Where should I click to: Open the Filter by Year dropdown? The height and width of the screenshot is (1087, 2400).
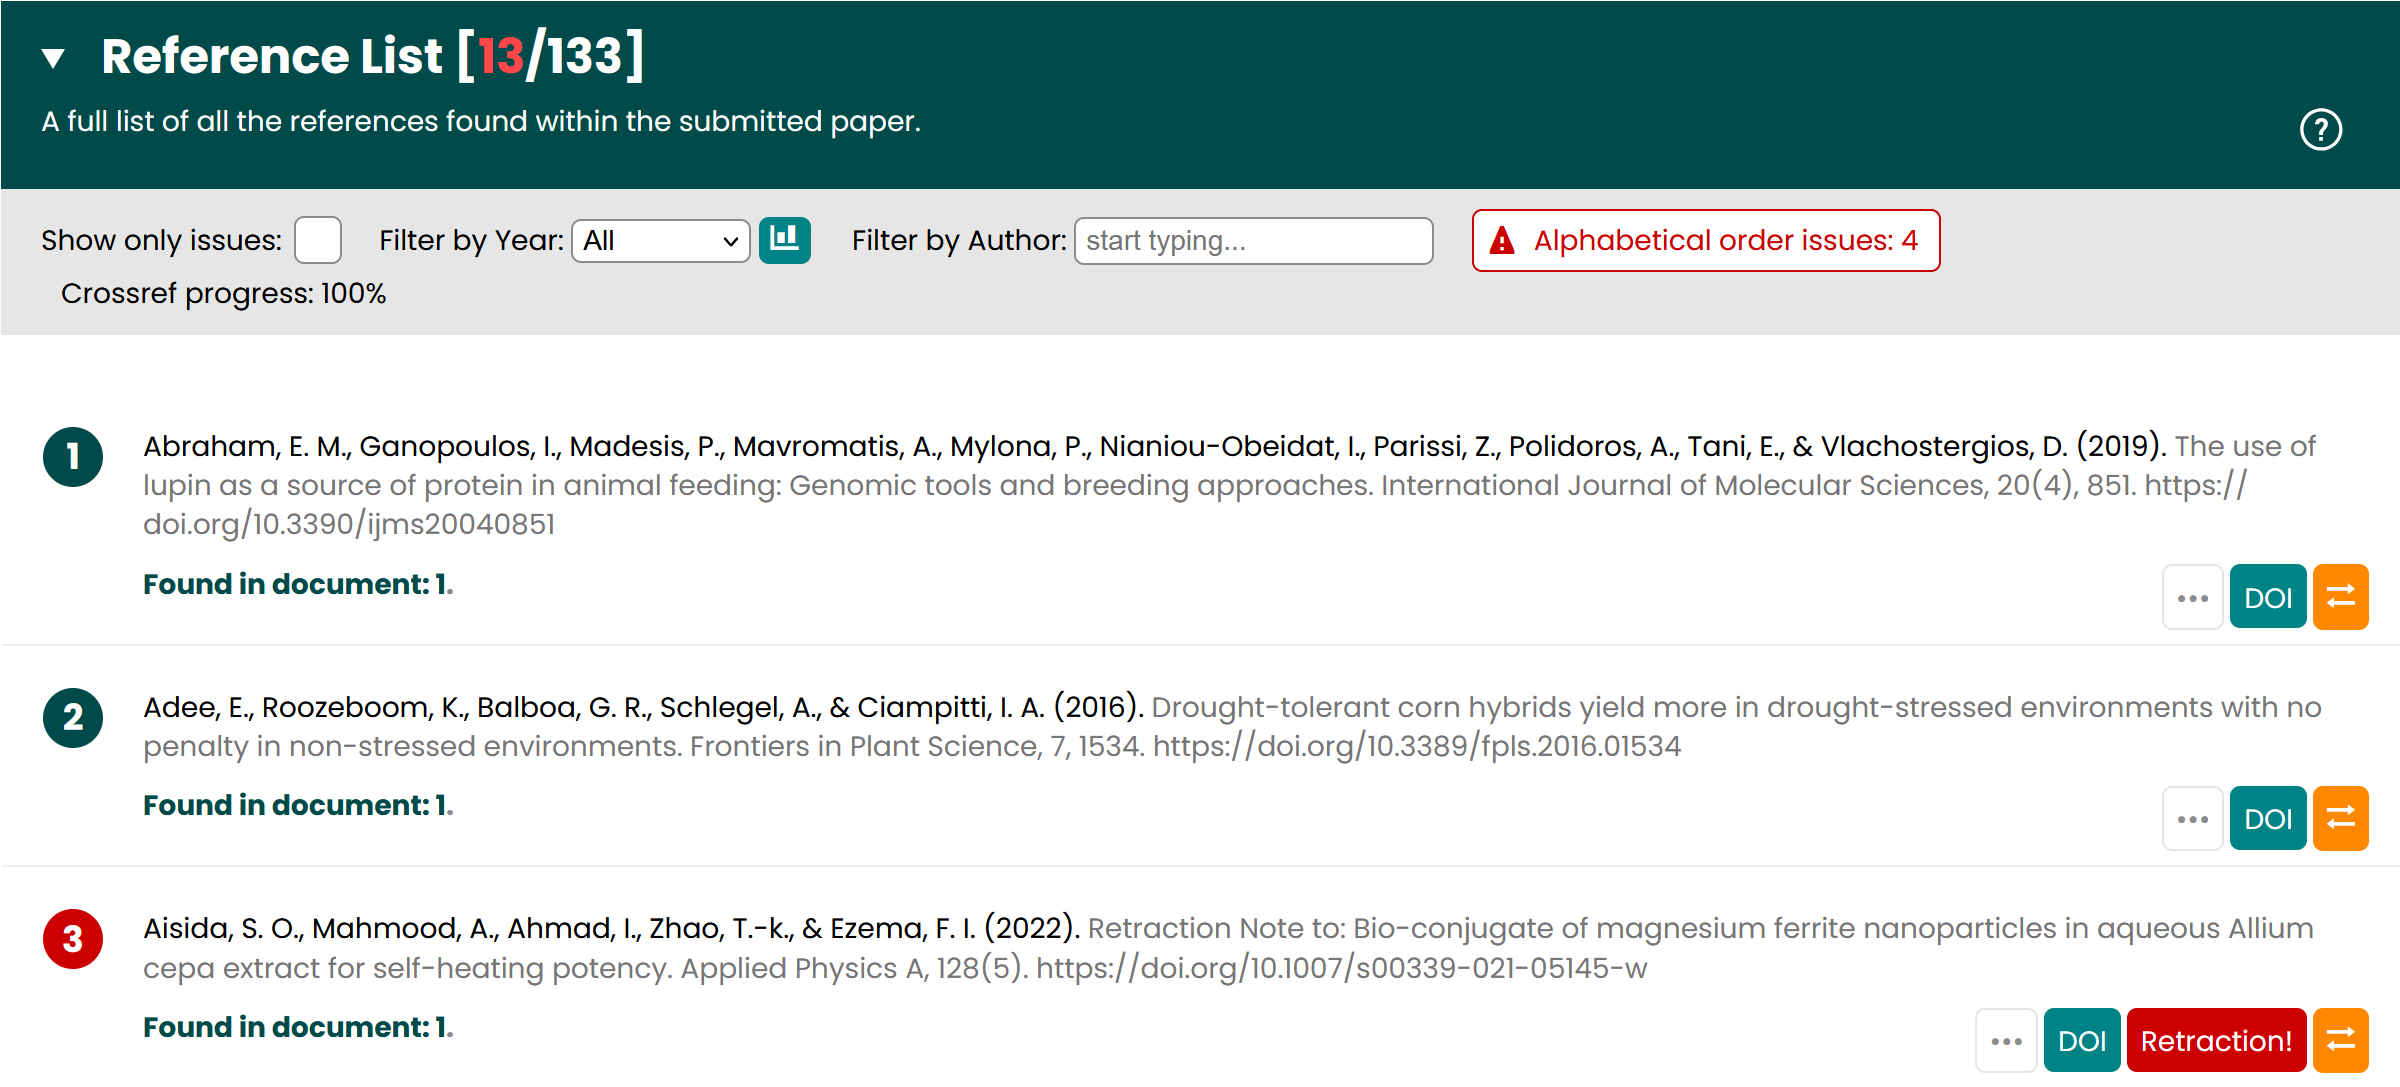pyautogui.click(x=660, y=241)
